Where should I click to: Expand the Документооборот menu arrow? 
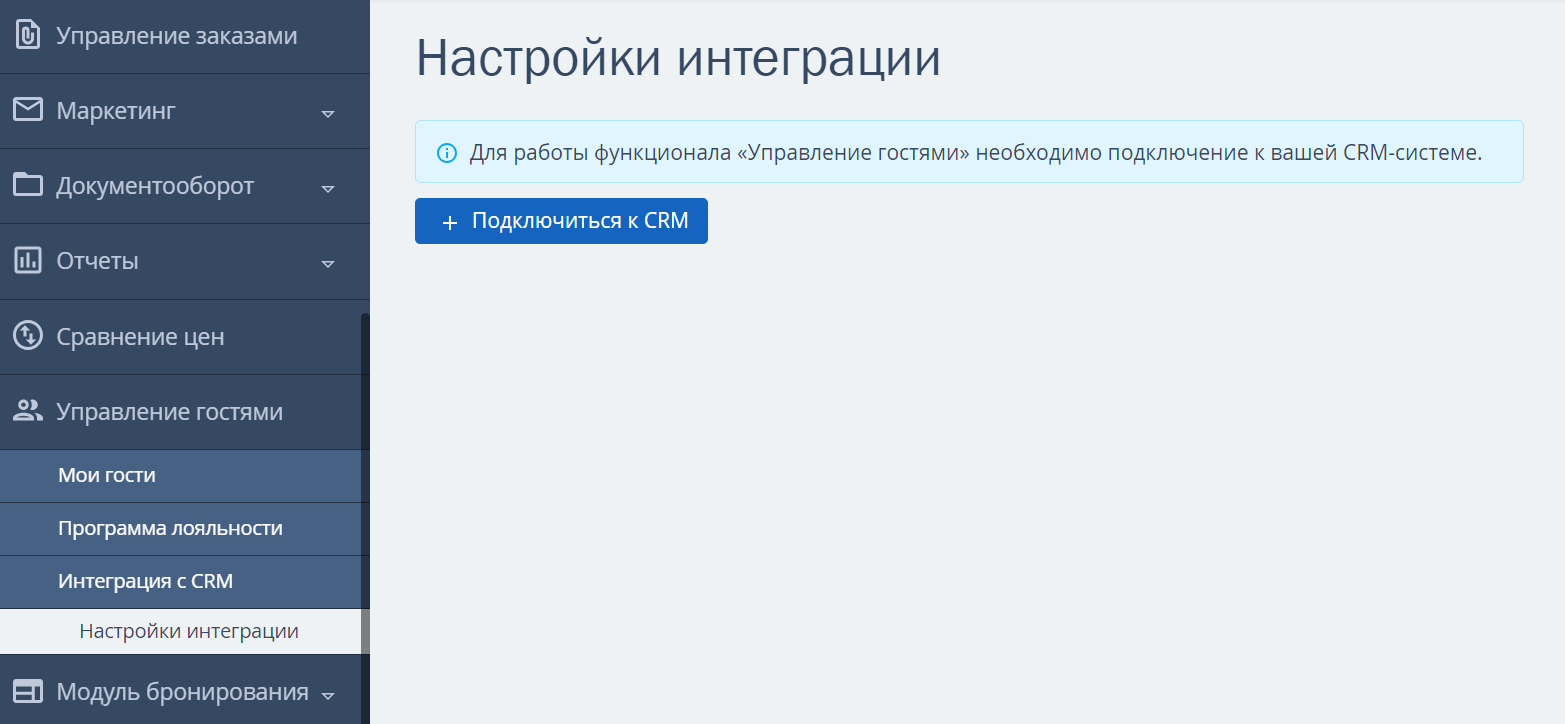[x=327, y=188]
